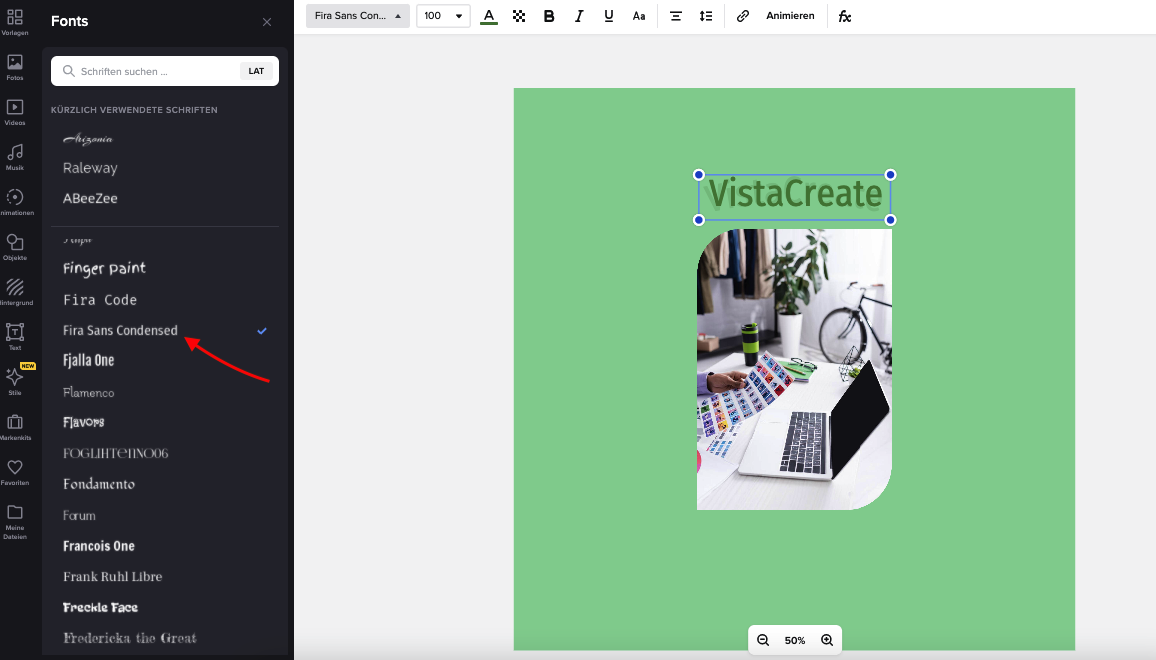Open the Videos sidebar section
The height and width of the screenshot is (660, 1156).
pos(15,112)
